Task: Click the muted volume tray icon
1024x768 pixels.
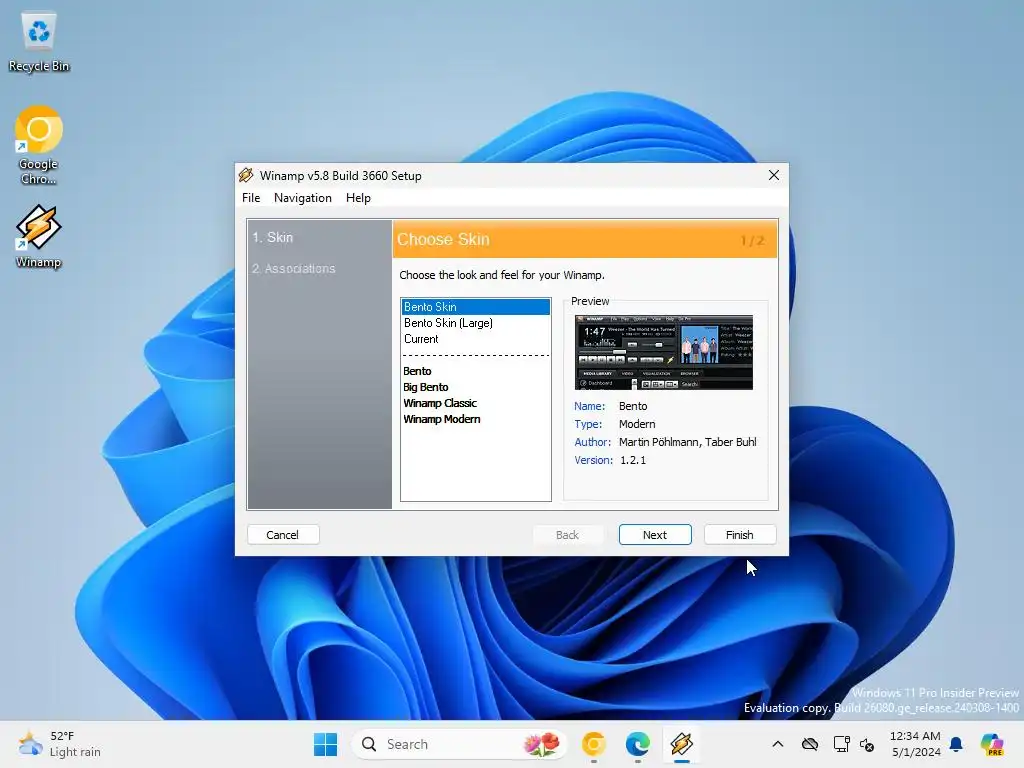Action: click(867, 744)
